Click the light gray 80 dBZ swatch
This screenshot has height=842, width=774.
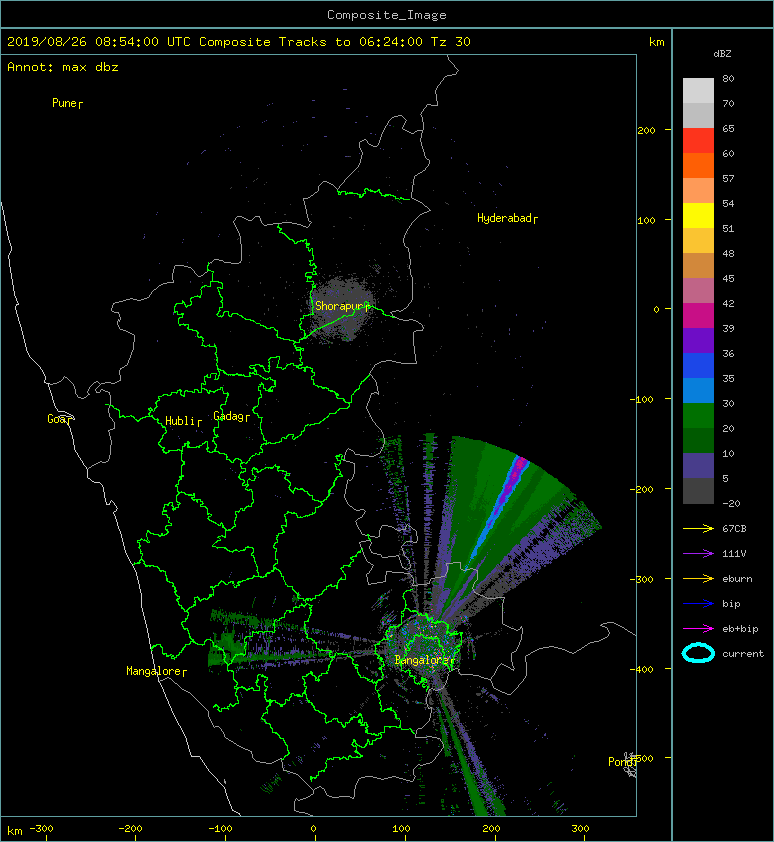pyautogui.click(x=698, y=90)
